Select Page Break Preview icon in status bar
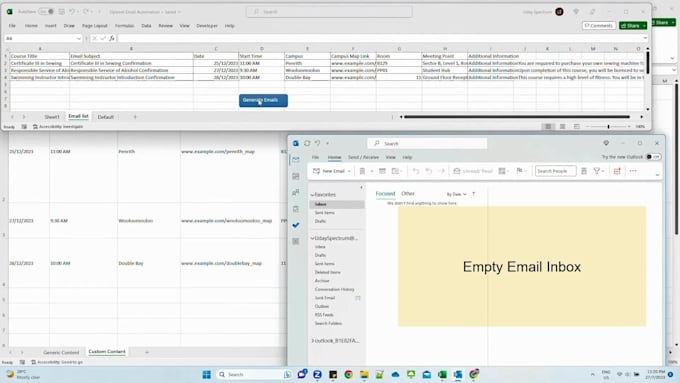The height and width of the screenshot is (383, 680). tap(576, 127)
